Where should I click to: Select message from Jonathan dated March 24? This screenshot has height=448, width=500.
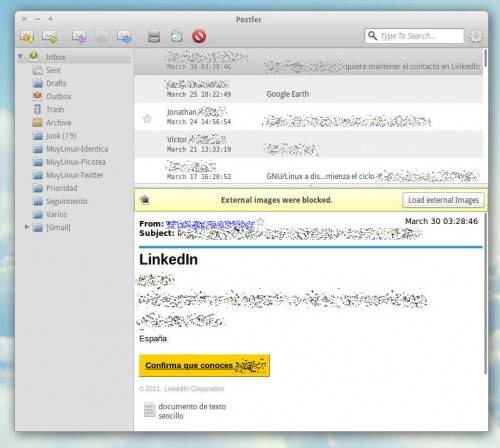(308, 117)
